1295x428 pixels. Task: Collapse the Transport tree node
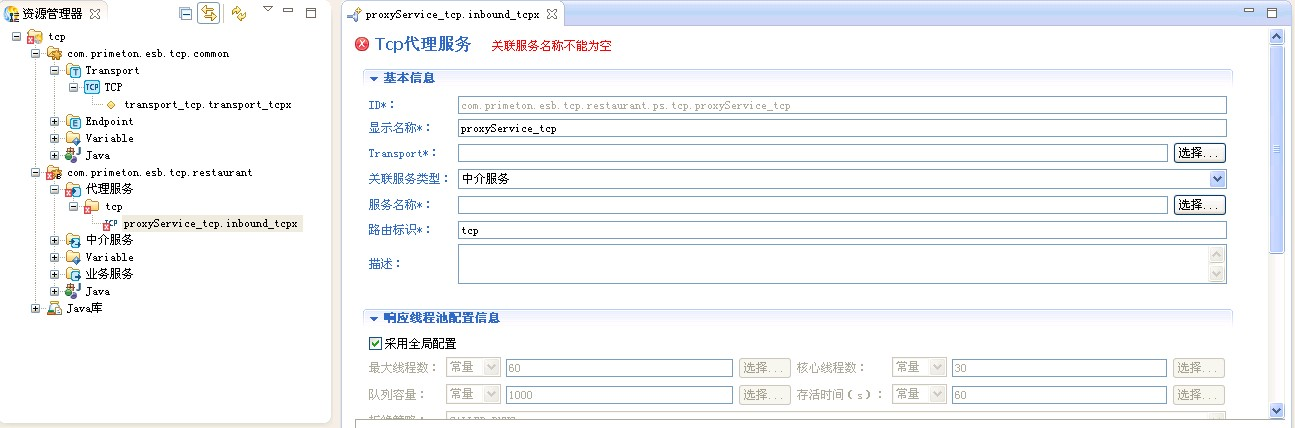pos(56,71)
